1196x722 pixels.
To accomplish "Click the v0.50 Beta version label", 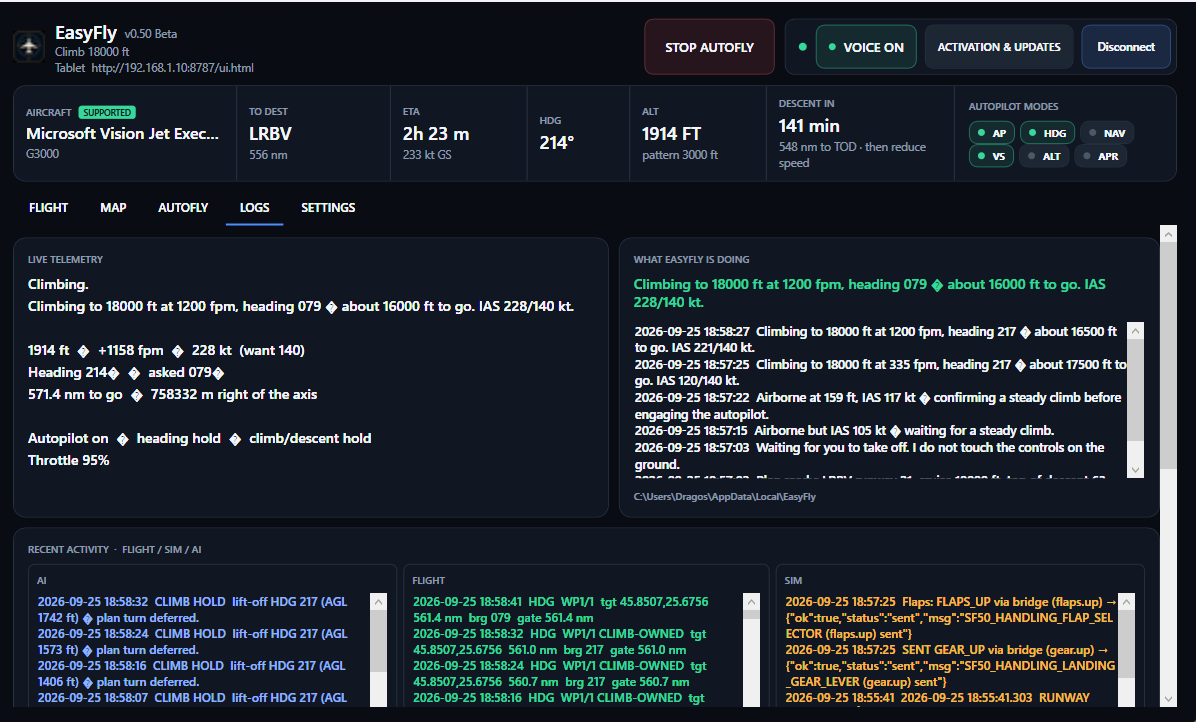I will [151, 34].
